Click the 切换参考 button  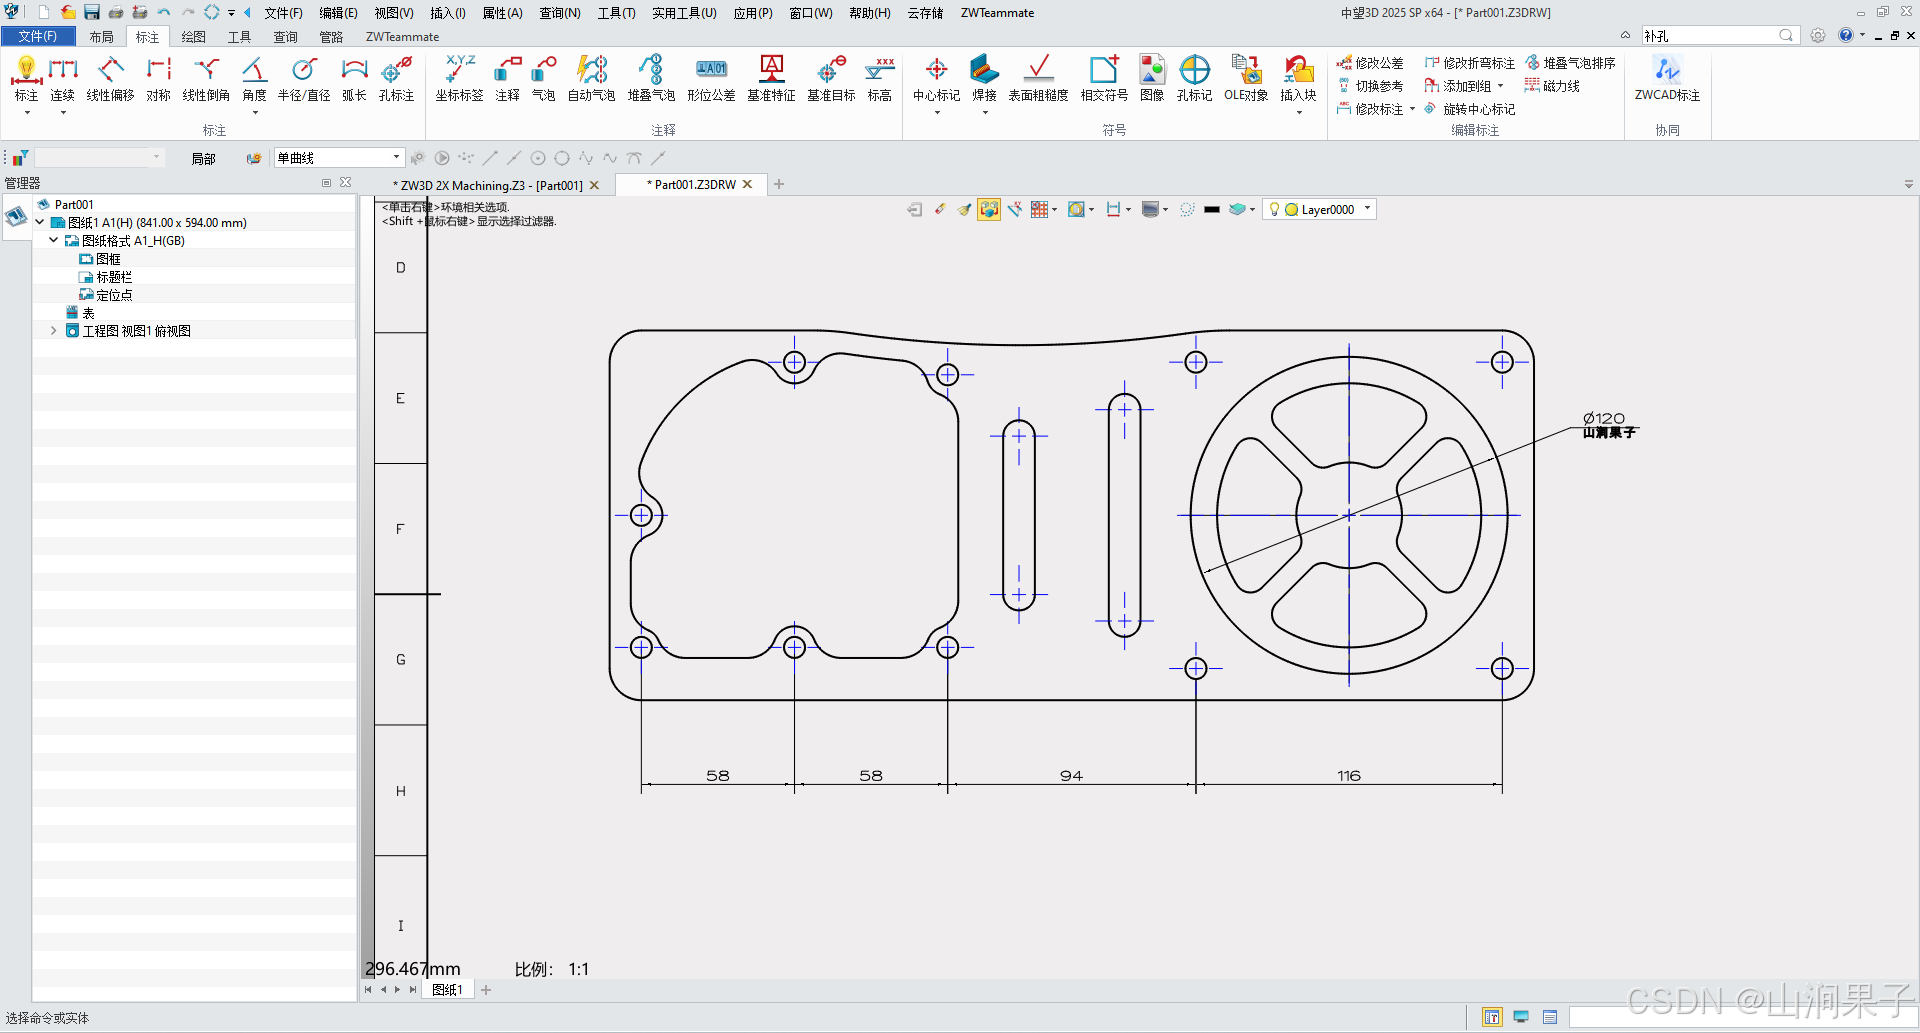click(1370, 86)
